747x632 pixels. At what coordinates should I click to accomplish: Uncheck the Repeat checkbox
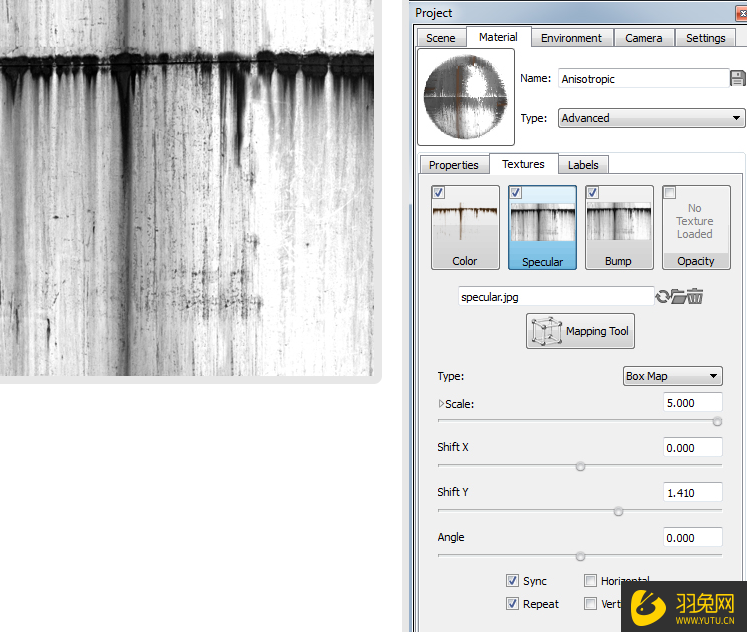(x=512, y=604)
